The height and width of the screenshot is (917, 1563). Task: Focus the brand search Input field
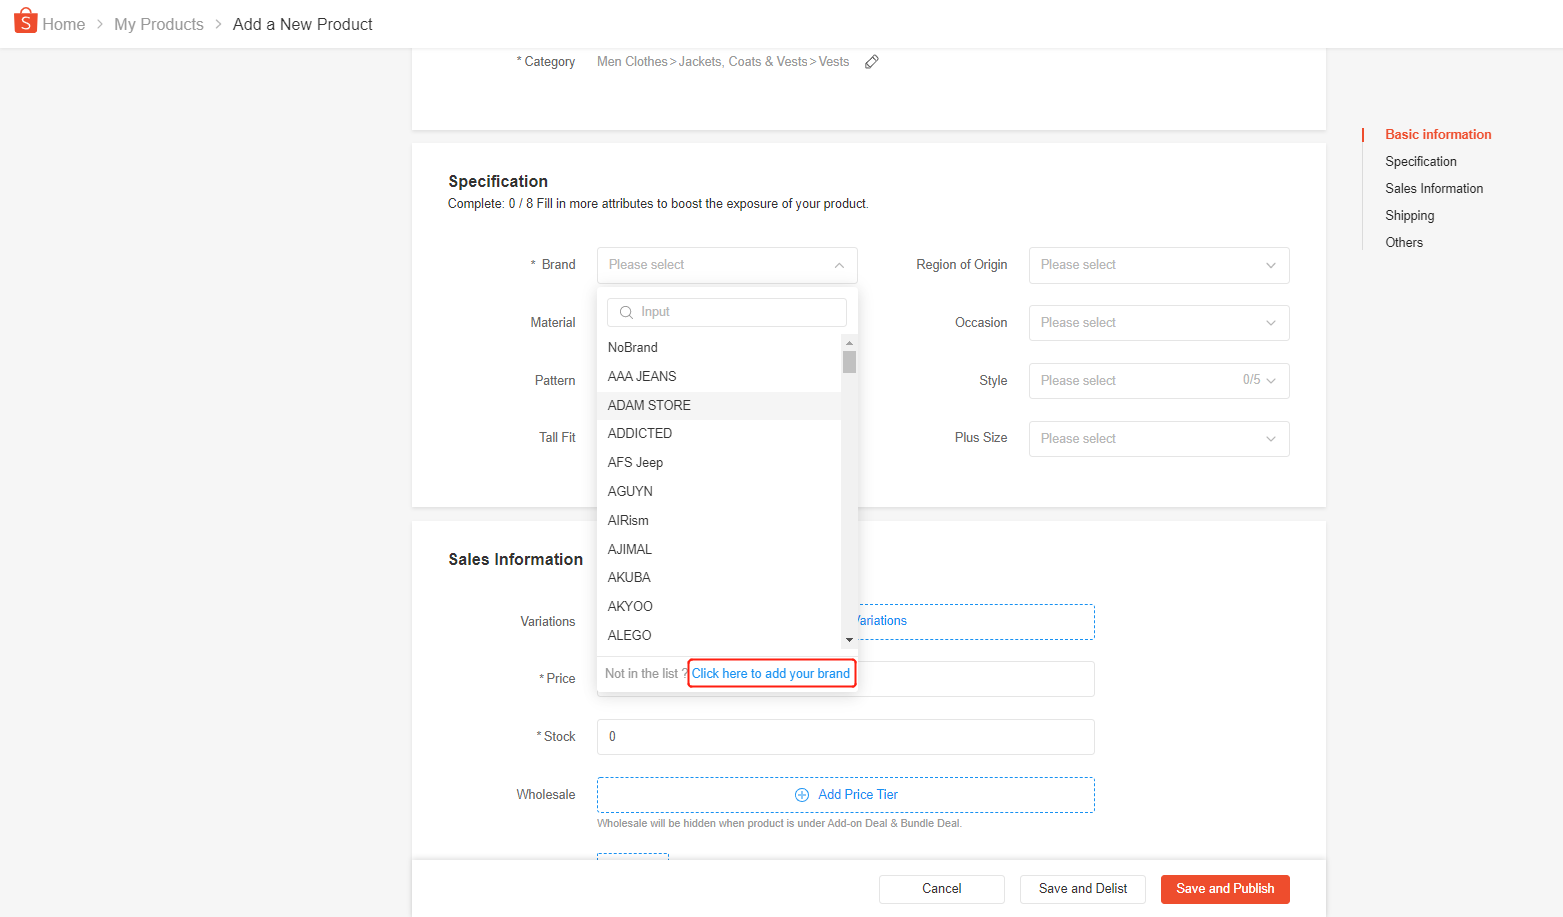tap(727, 312)
